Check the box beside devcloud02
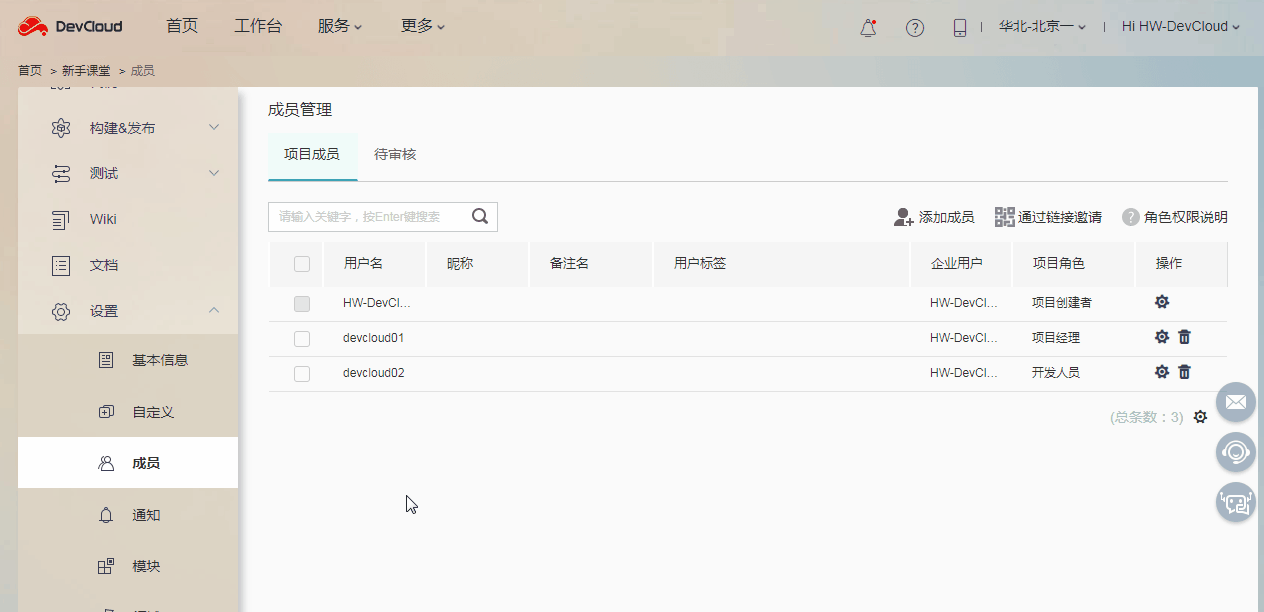This screenshot has height=612, width=1264. coord(301,372)
